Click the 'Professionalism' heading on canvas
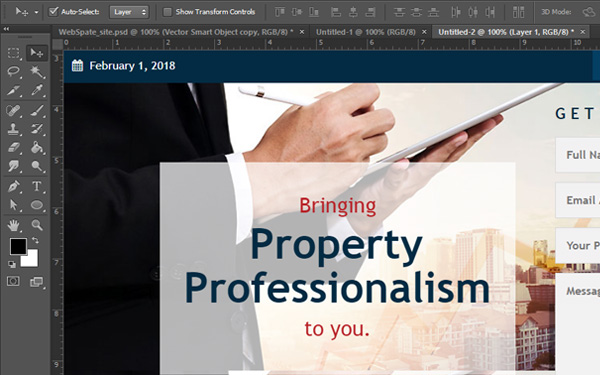The height and width of the screenshot is (375, 600). 337,288
